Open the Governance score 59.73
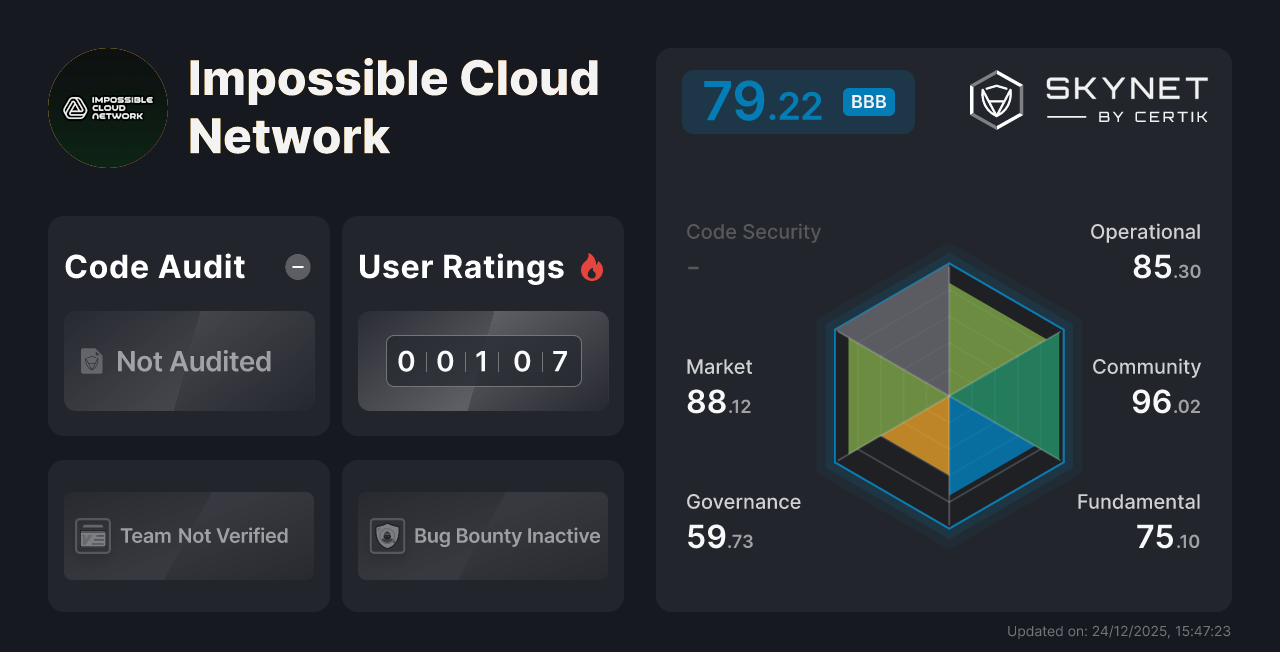Screen dimensions: 1280x652 click(719, 537)
